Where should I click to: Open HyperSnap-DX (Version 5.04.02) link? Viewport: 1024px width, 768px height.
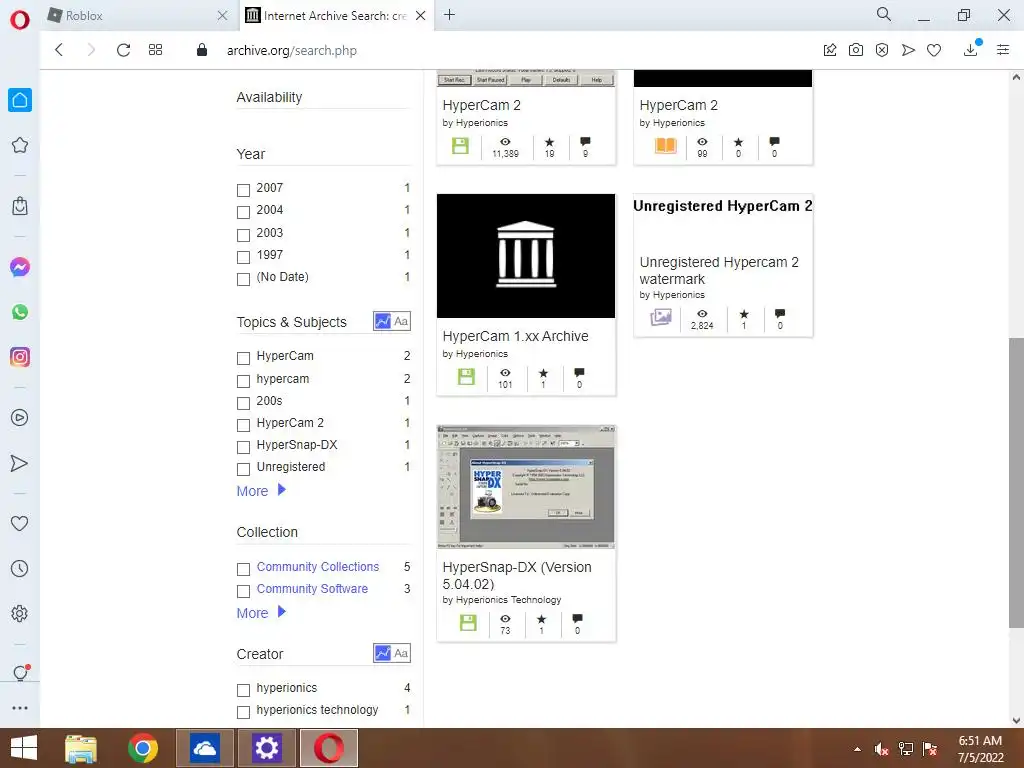(517, 575)
